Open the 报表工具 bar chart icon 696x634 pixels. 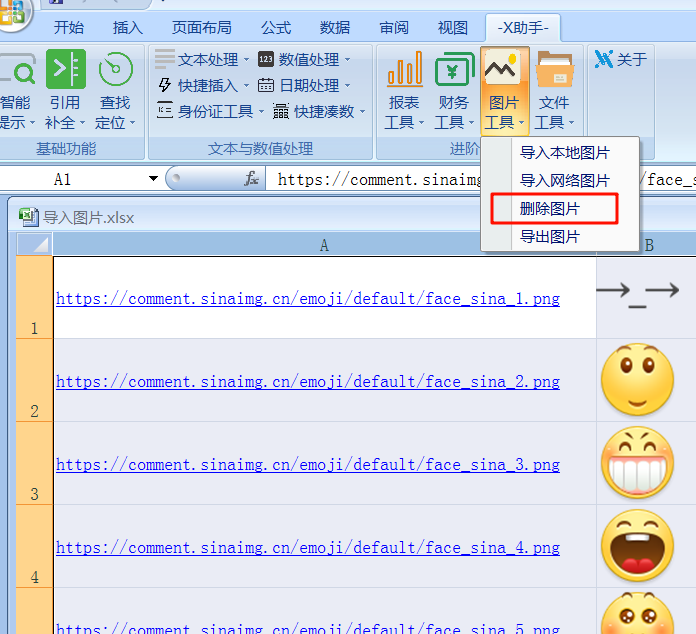404,69
